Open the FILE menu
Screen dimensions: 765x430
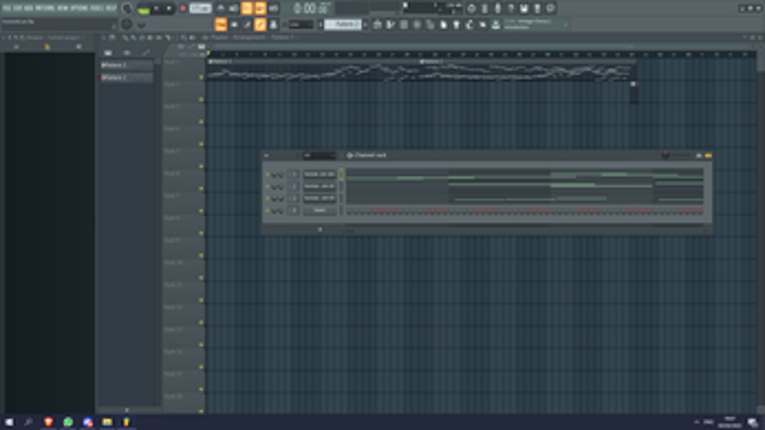pos(6,8)
